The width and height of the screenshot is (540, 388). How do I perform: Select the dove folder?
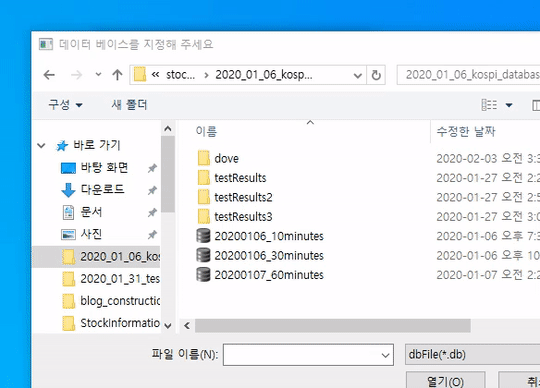pyautogui.click(x=226, y=158)
